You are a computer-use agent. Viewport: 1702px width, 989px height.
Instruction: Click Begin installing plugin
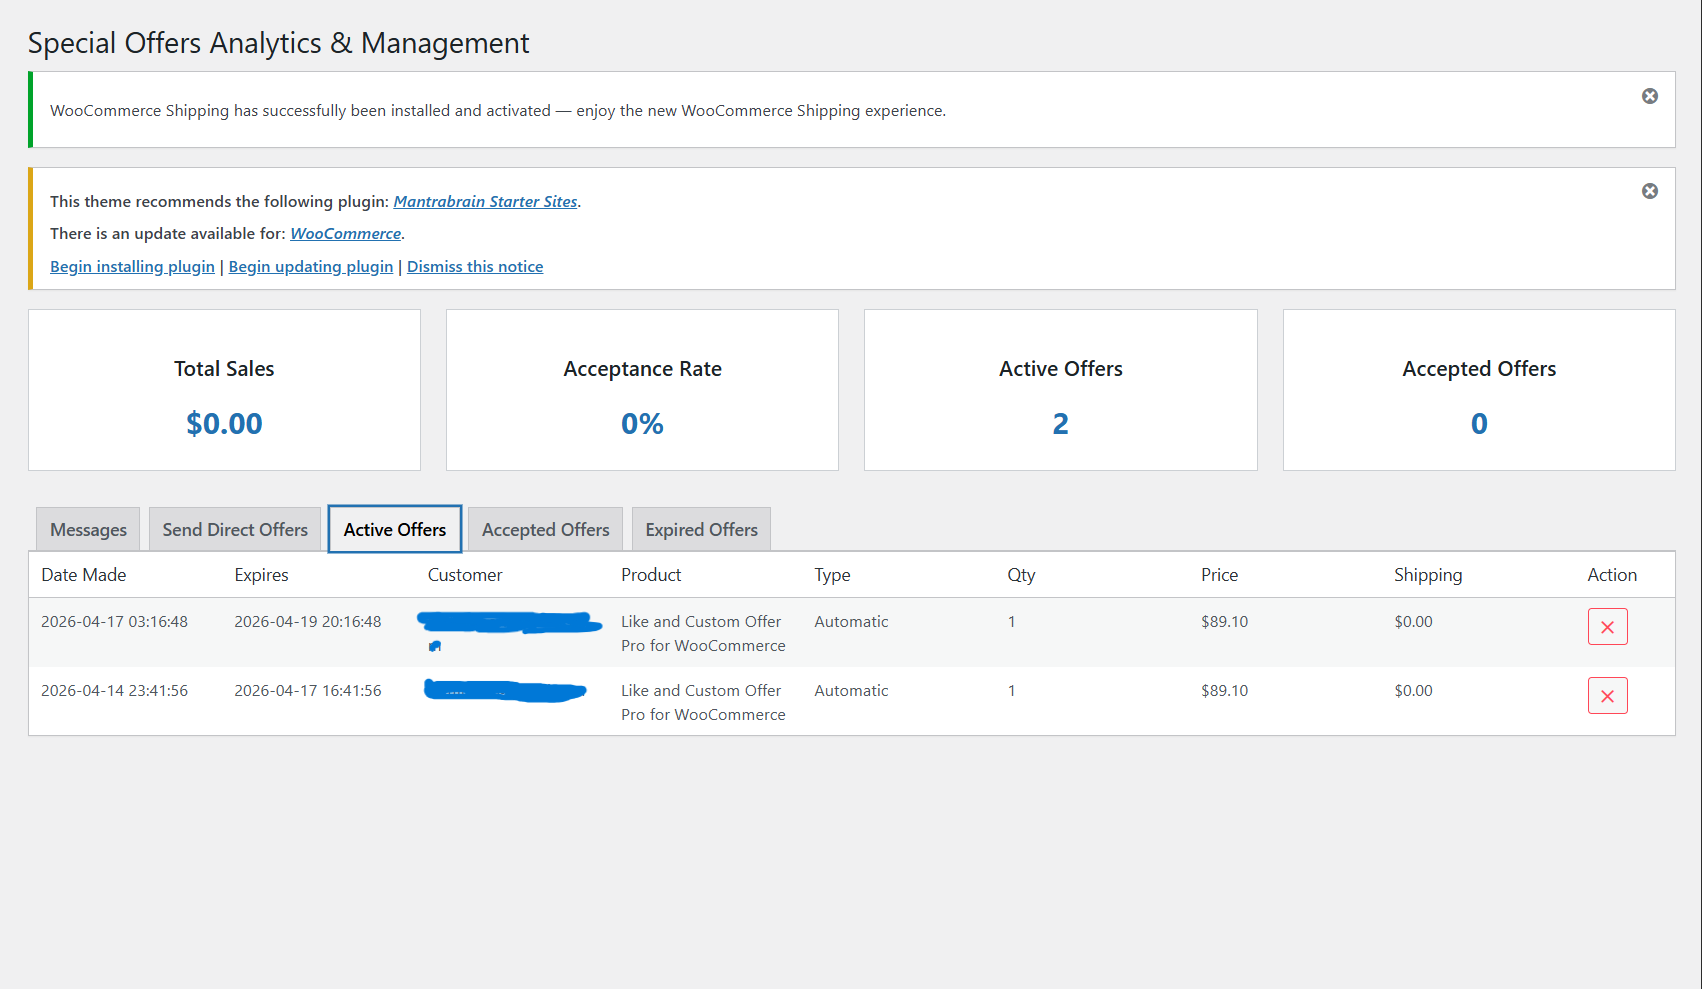tap(132, 266)
